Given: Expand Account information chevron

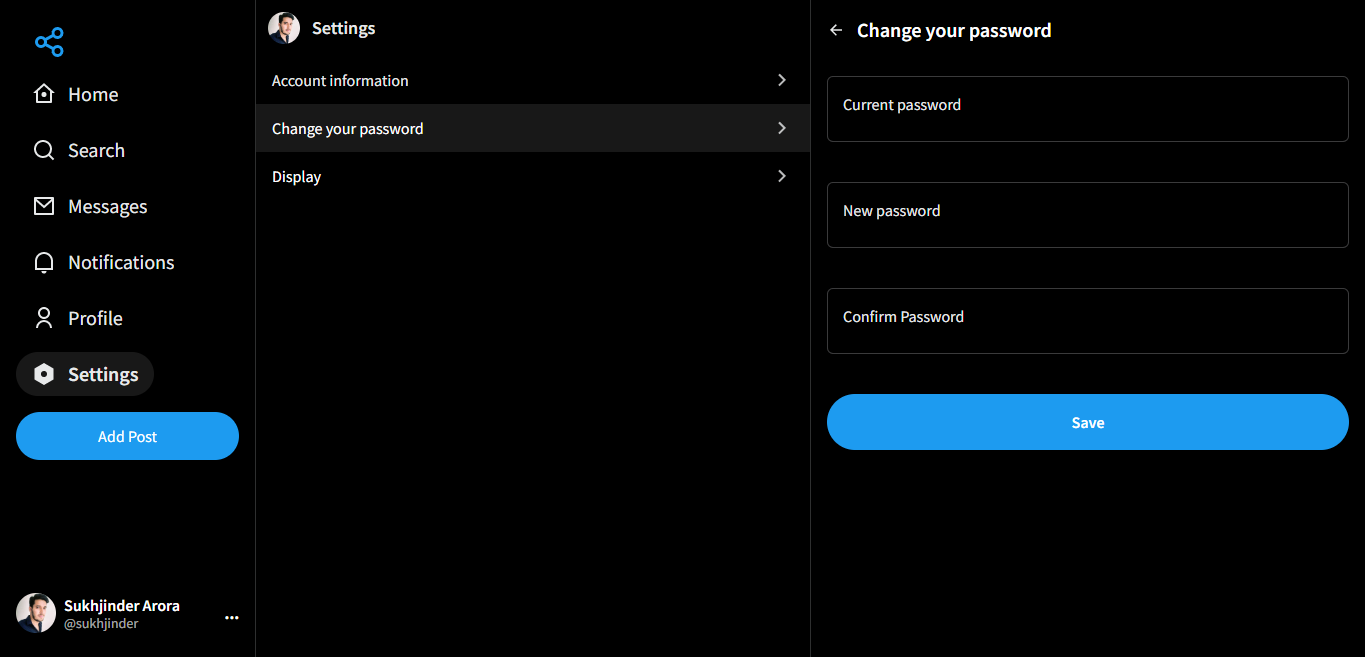Looking at the screenshot, I should click(x=782, y=80).
